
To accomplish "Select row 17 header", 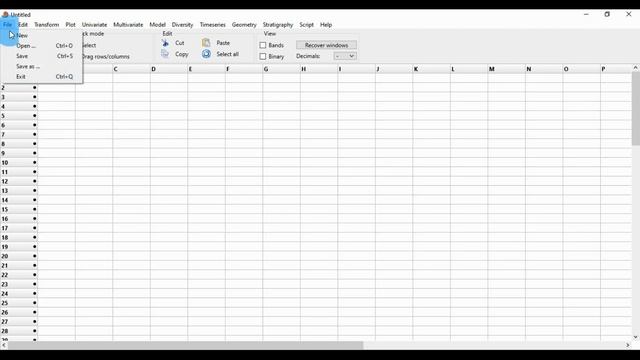I will point(19,228).
